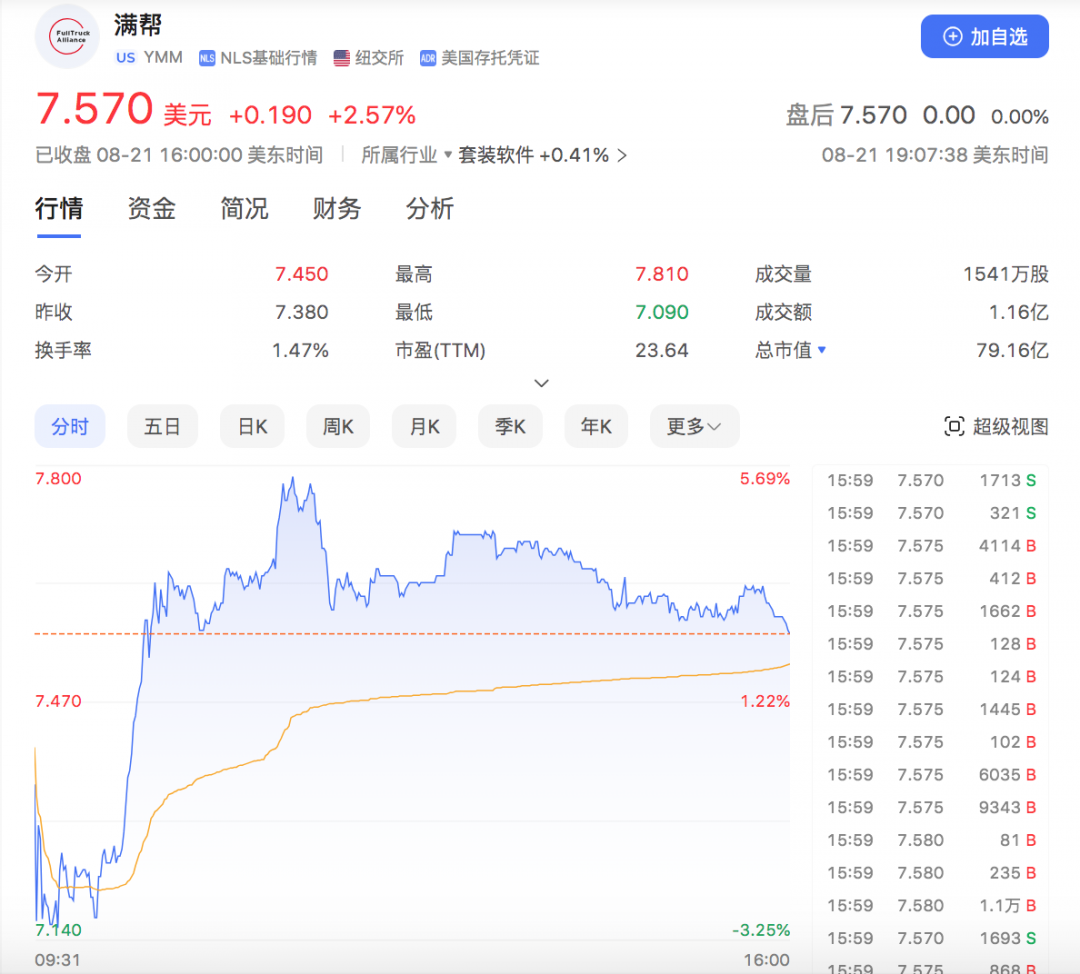The image size is (1080, 974).
Task: Click the US market label next to YMM
Action: pos(125,58)
